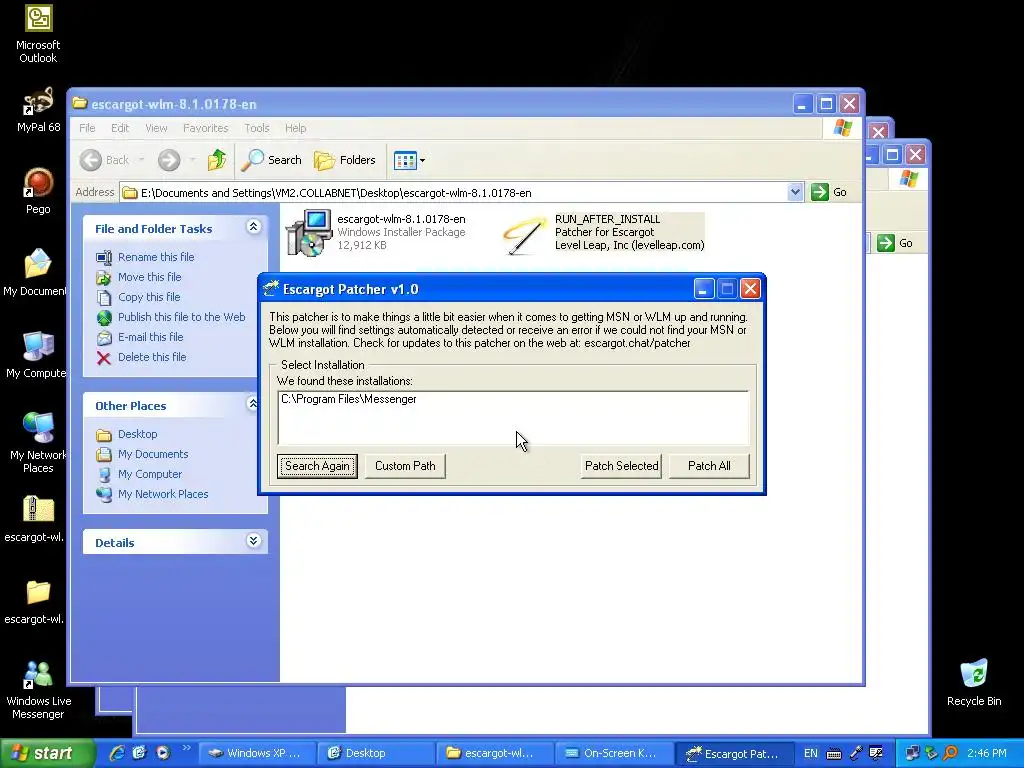The image size is (1024, 768).
Task: Click the Patch All button
Action: [x=709, y=466]
